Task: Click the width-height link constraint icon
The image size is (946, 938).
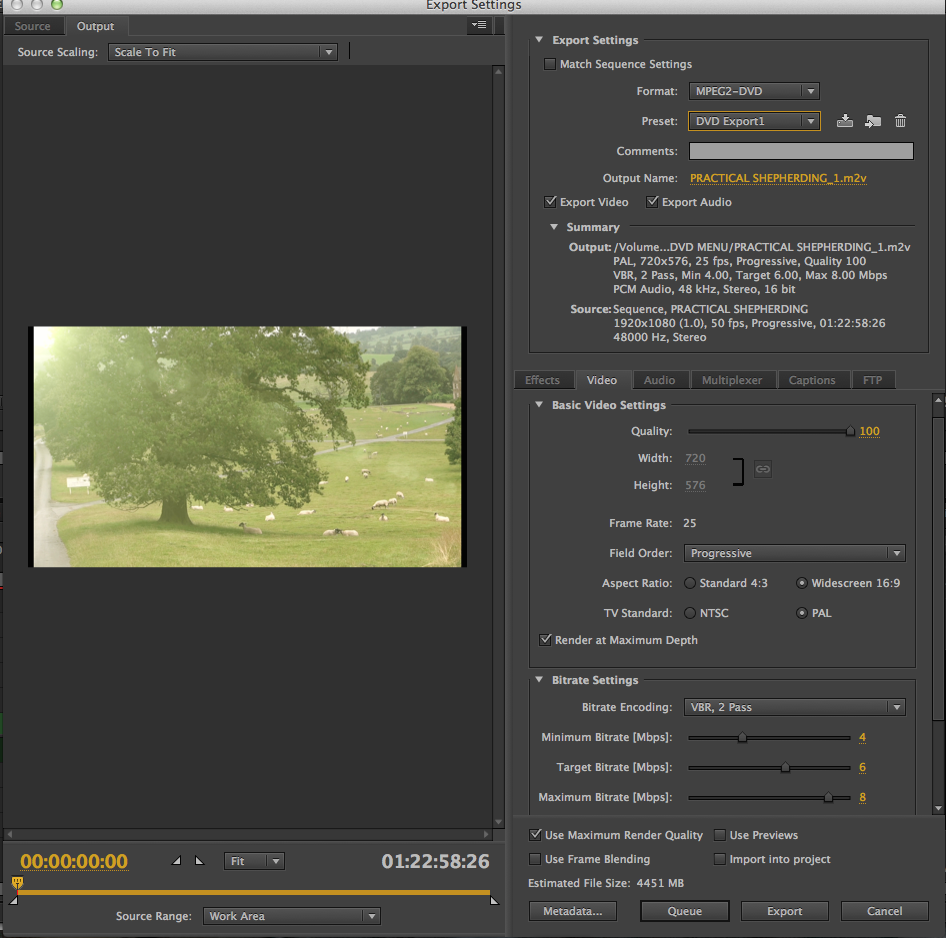Action: click(x=763, y=469)
